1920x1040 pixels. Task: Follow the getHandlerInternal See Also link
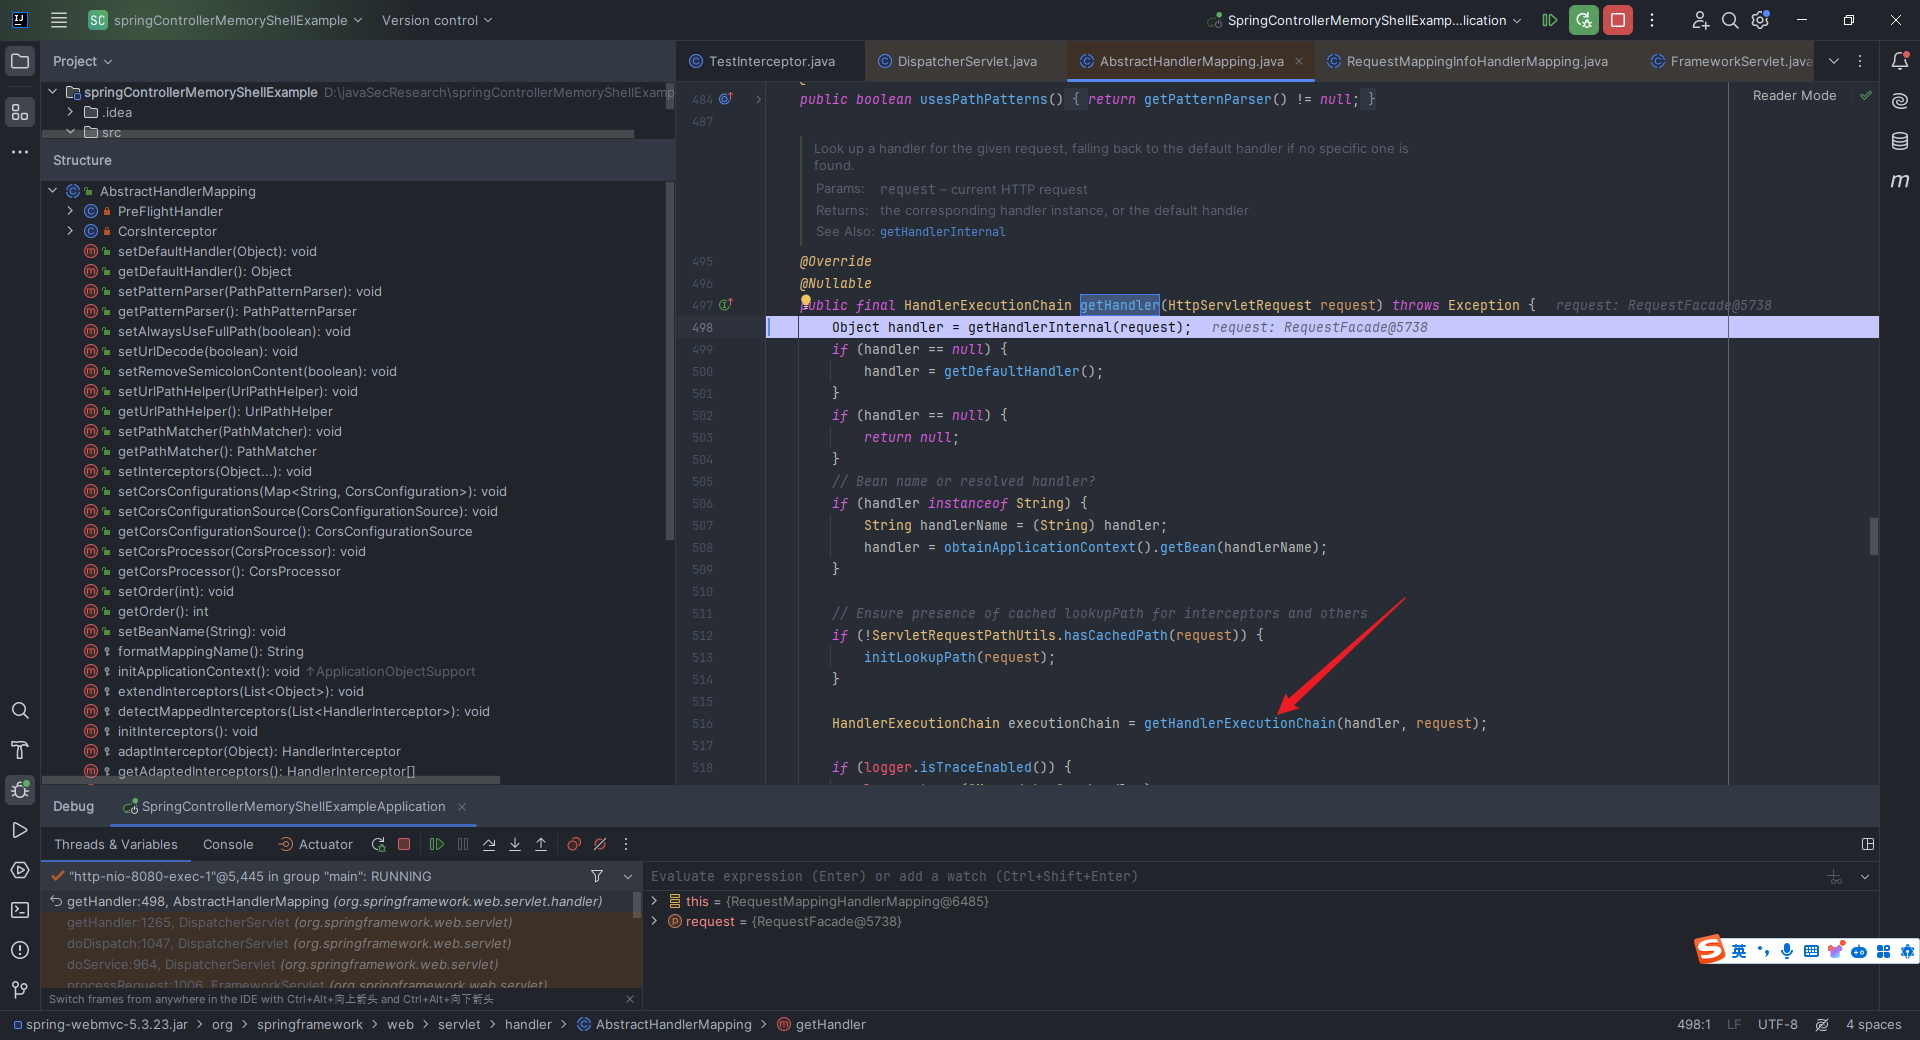click(942, 232)
